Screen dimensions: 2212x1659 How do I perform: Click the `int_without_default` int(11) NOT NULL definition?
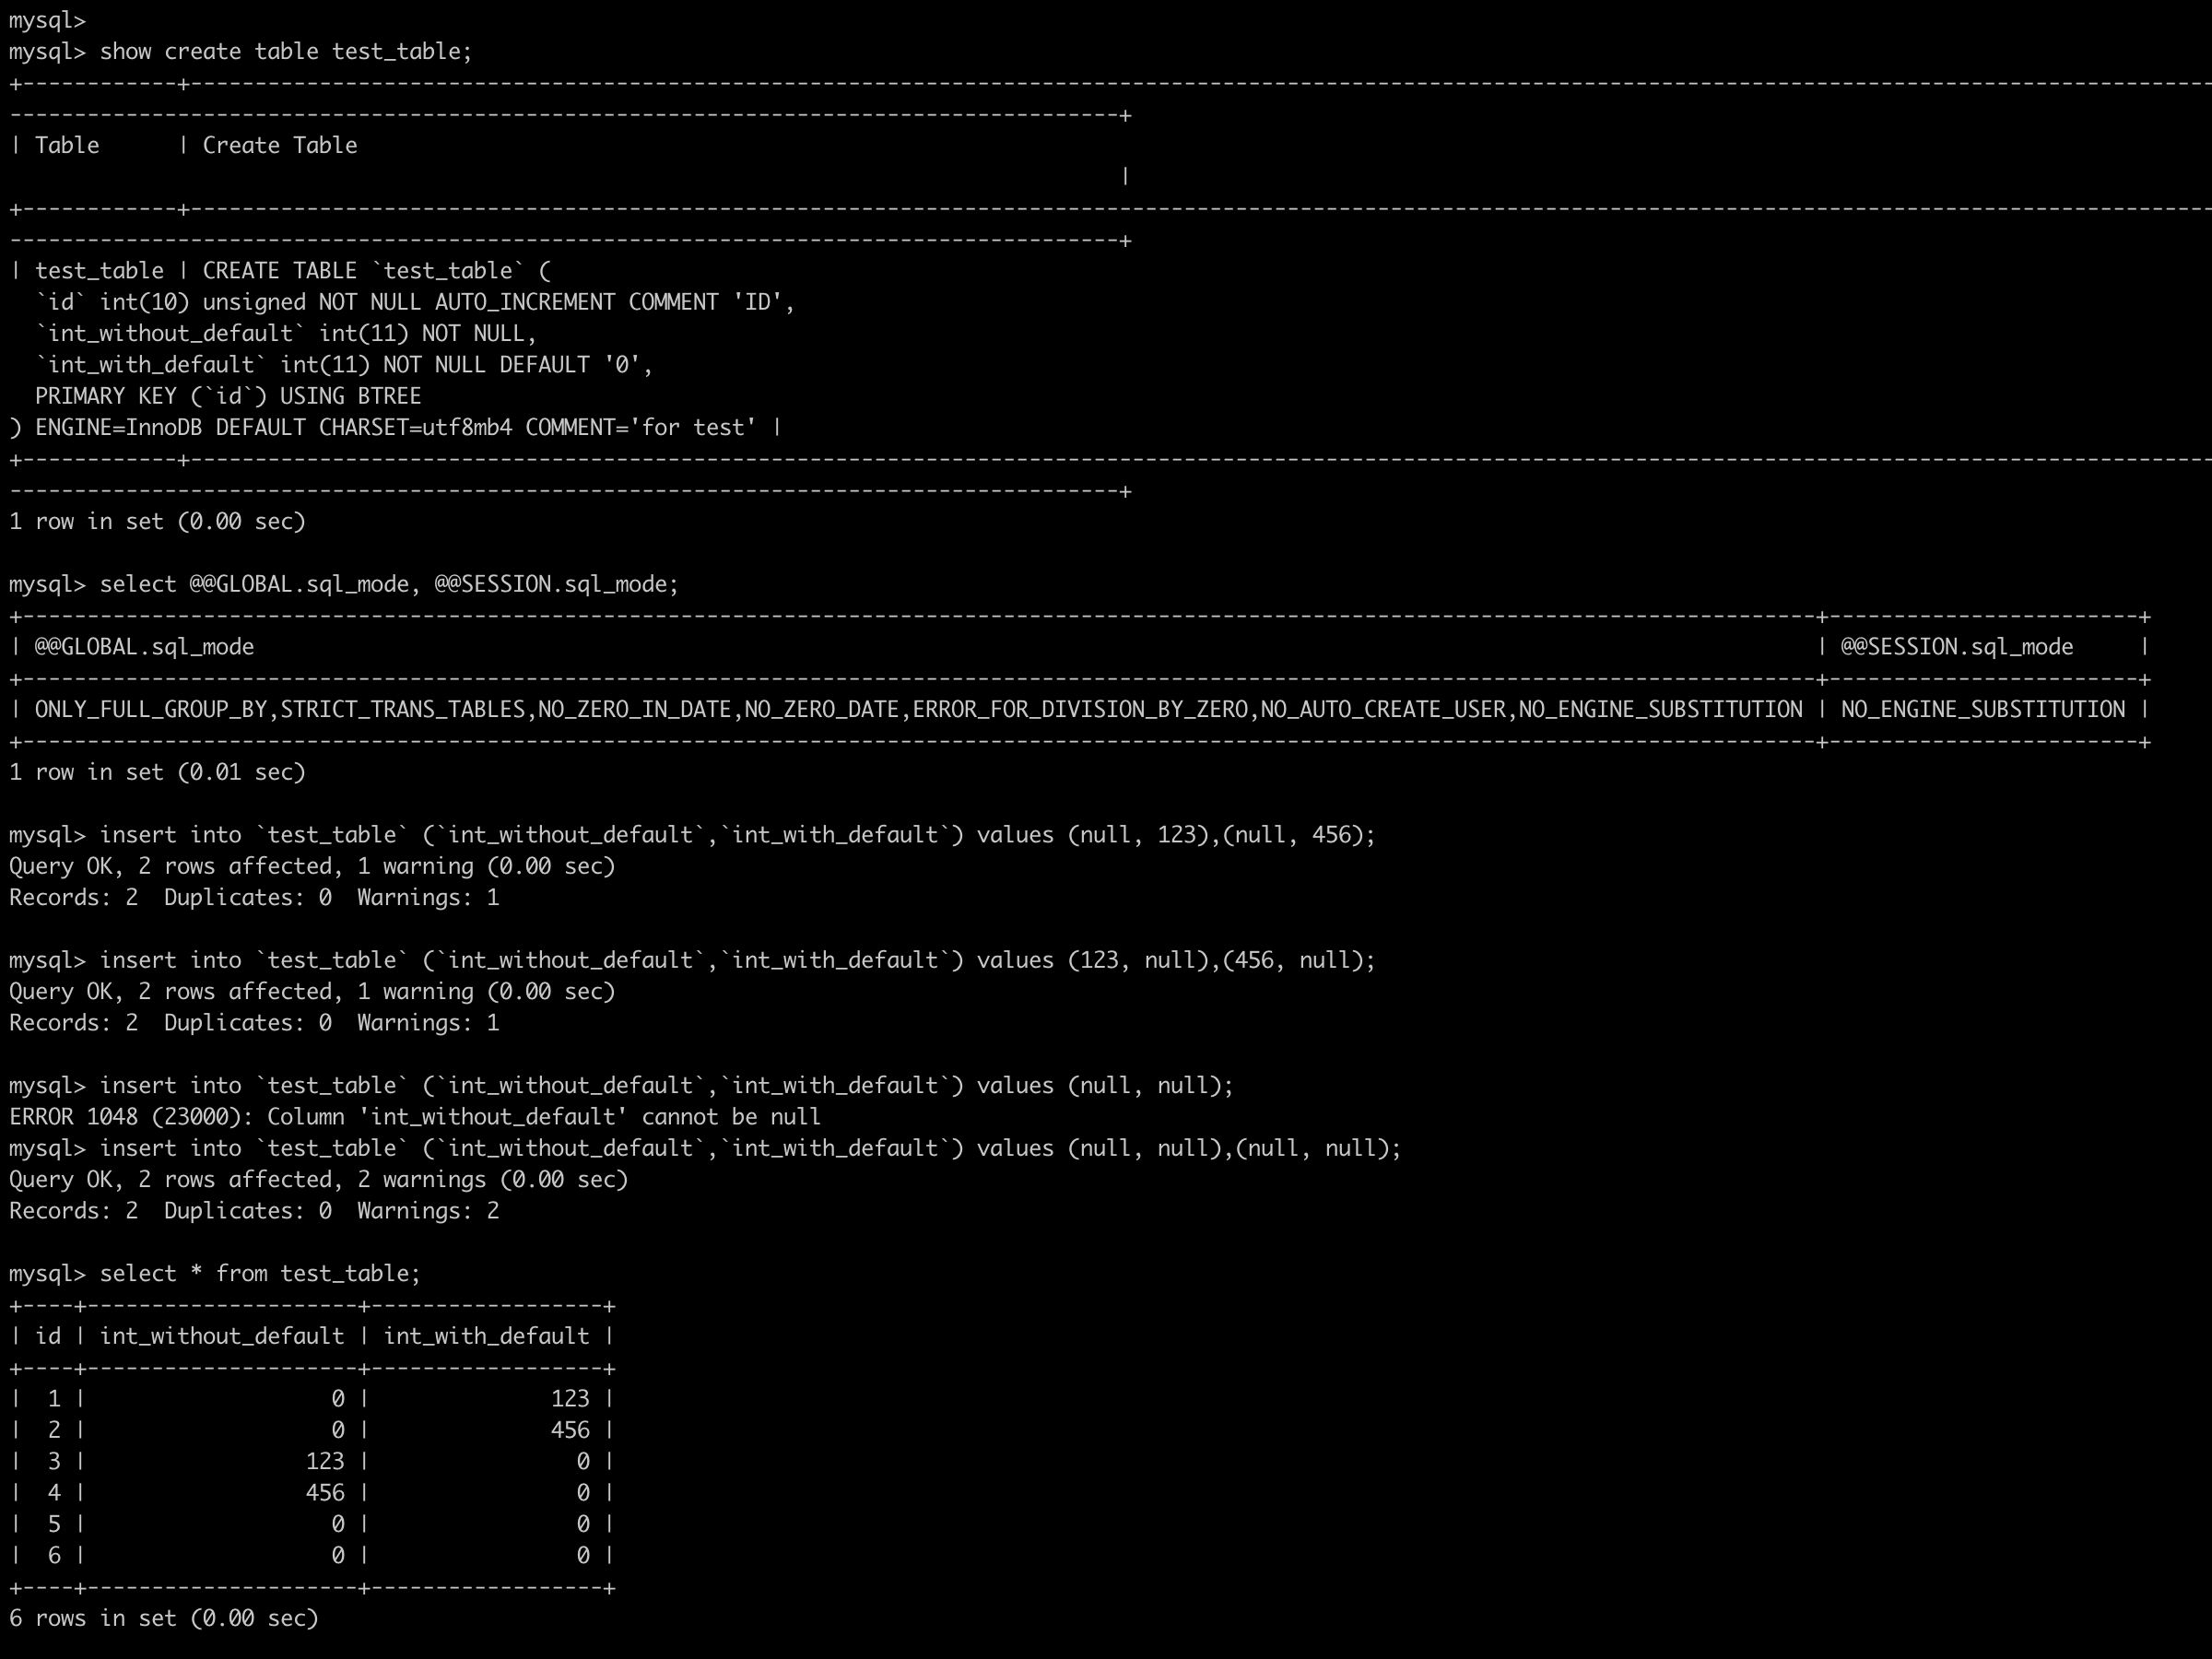coord(286,334)
